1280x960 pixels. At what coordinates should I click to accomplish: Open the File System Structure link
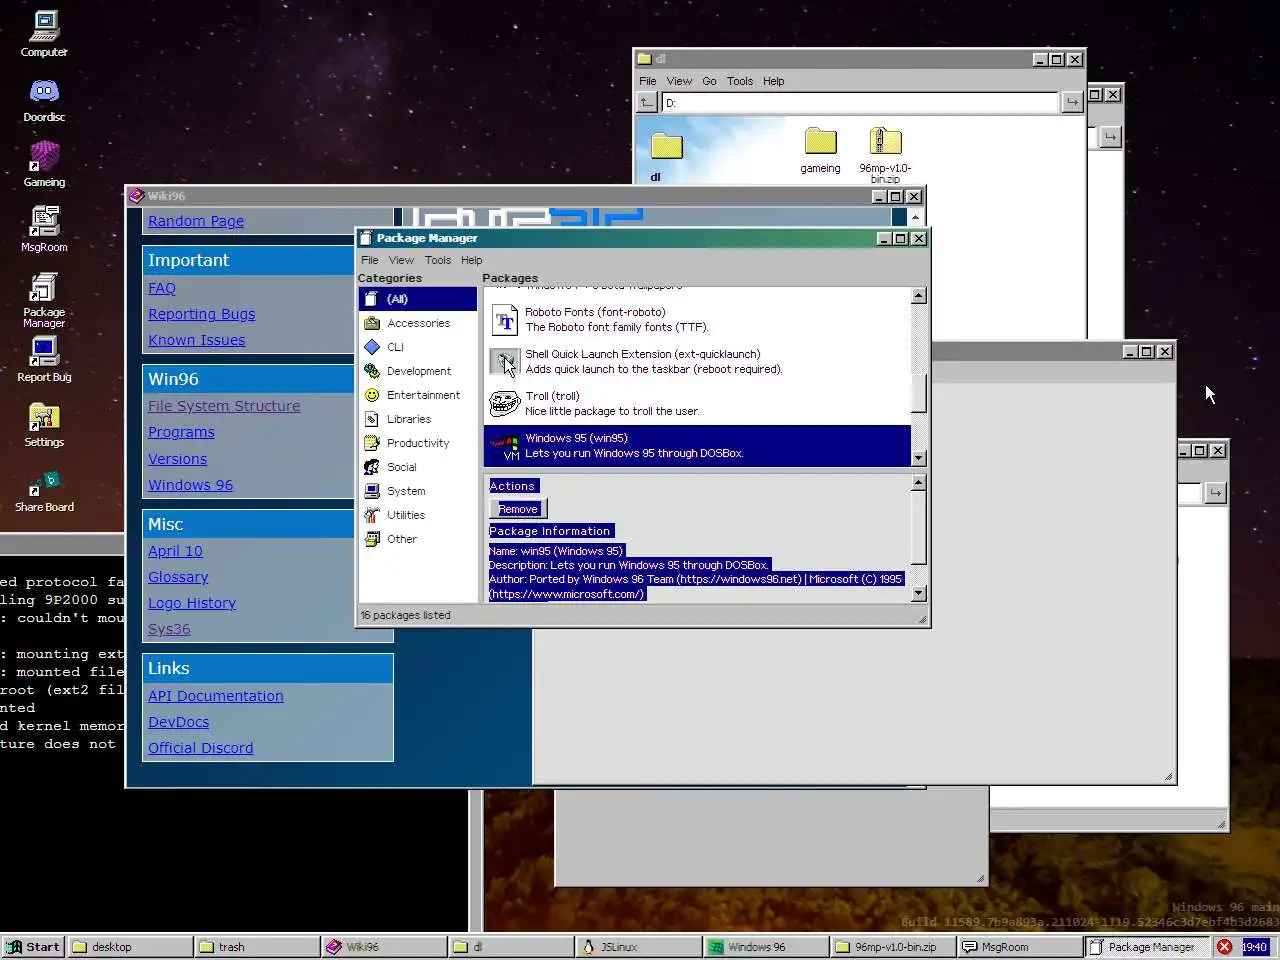click(224, 406)
